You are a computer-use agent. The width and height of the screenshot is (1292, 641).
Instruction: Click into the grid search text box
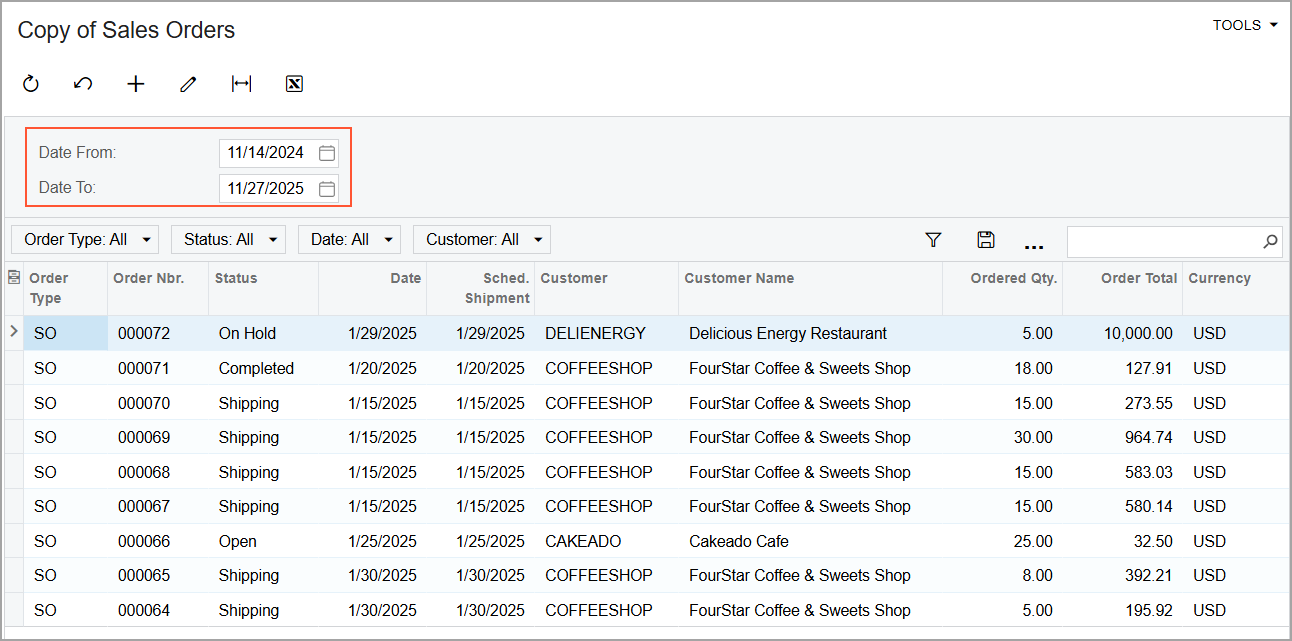[x=1162, y=241]
